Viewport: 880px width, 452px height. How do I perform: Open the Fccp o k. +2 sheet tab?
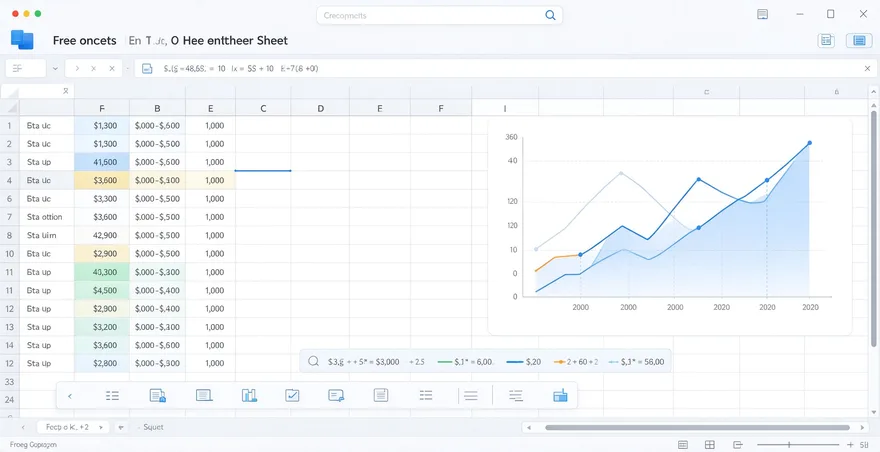point(73,427)
